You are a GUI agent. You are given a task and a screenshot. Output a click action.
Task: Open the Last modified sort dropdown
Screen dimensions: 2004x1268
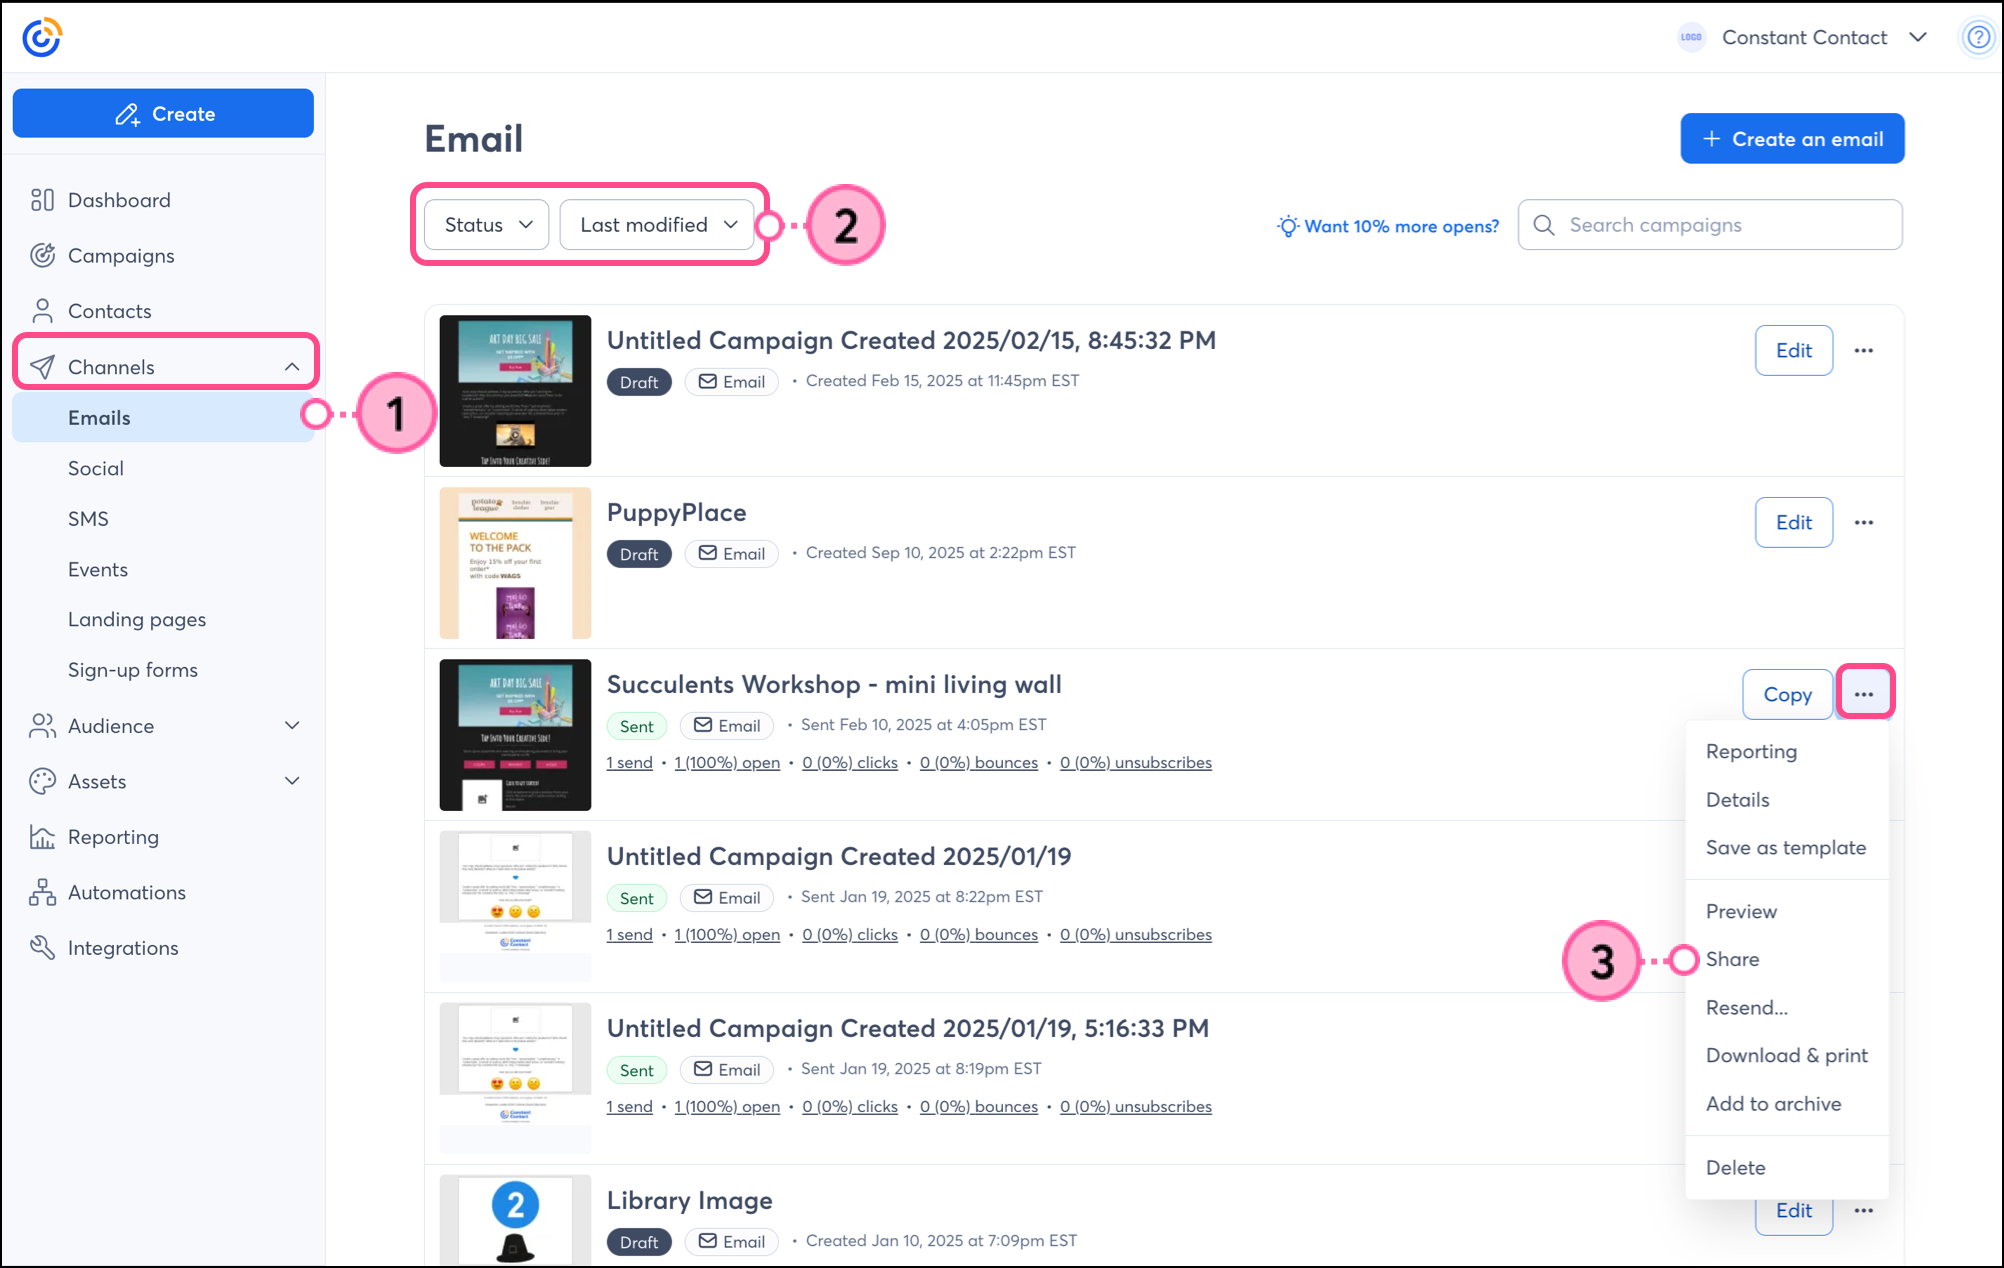tap(657, 225)
